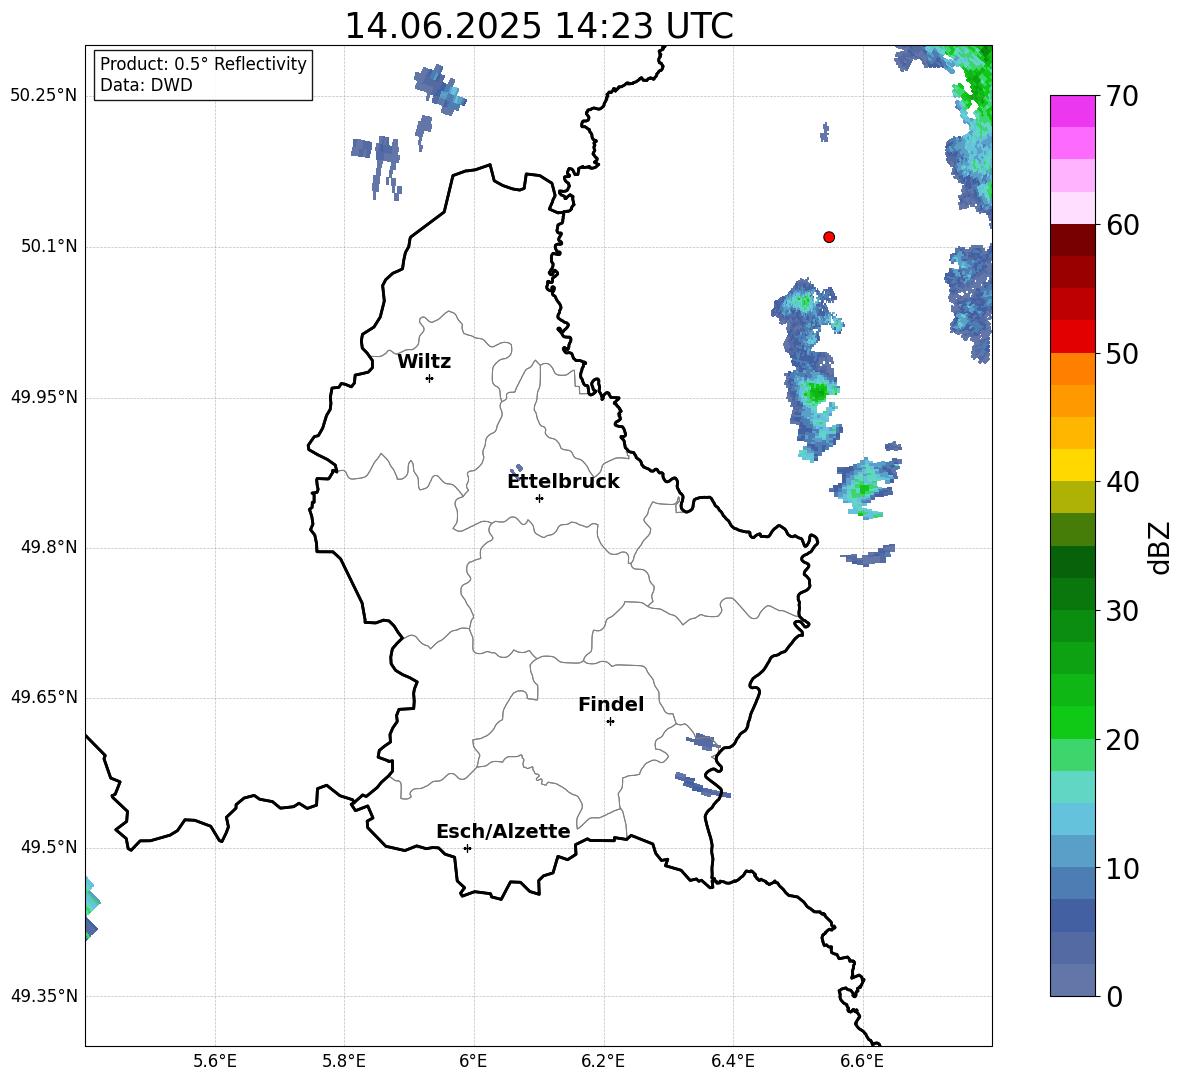The height and width of the screenshot is (1081, 1184).
Task: Select the Ettelbruck city label
Action: pos(563,482)
